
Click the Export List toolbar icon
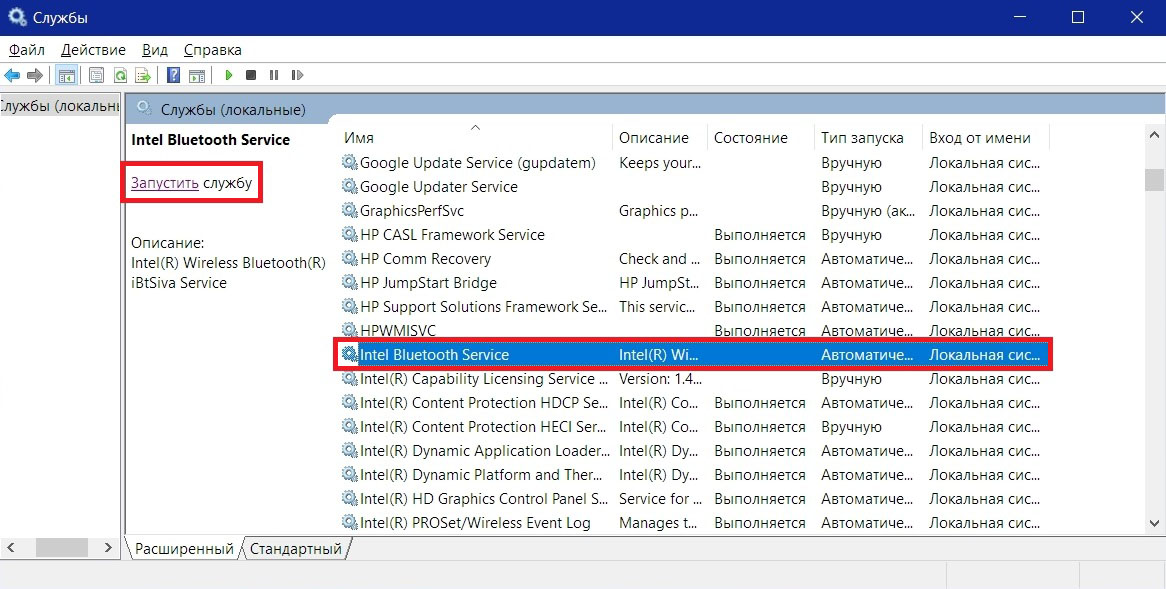tap(143, 75)
